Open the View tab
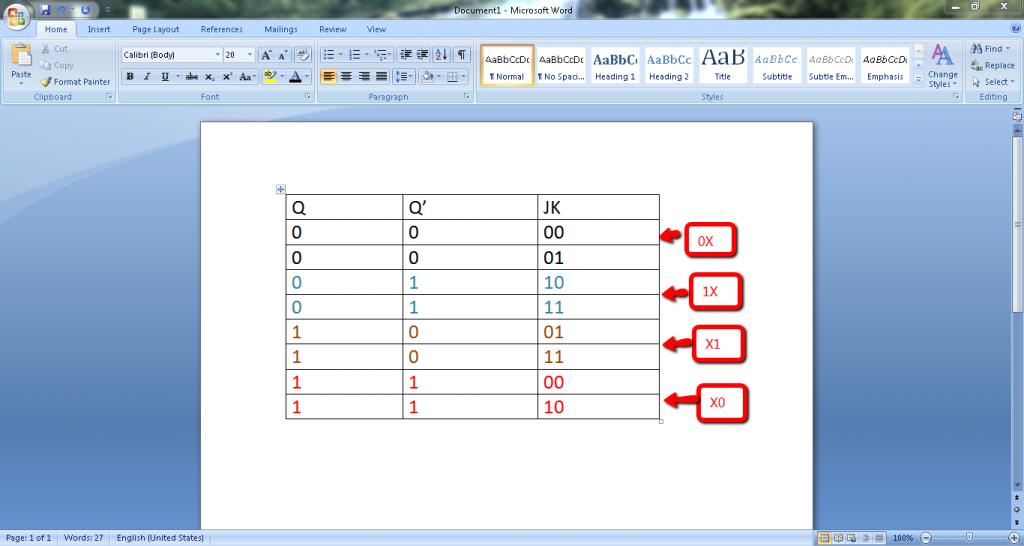 [x=376, y=29]
